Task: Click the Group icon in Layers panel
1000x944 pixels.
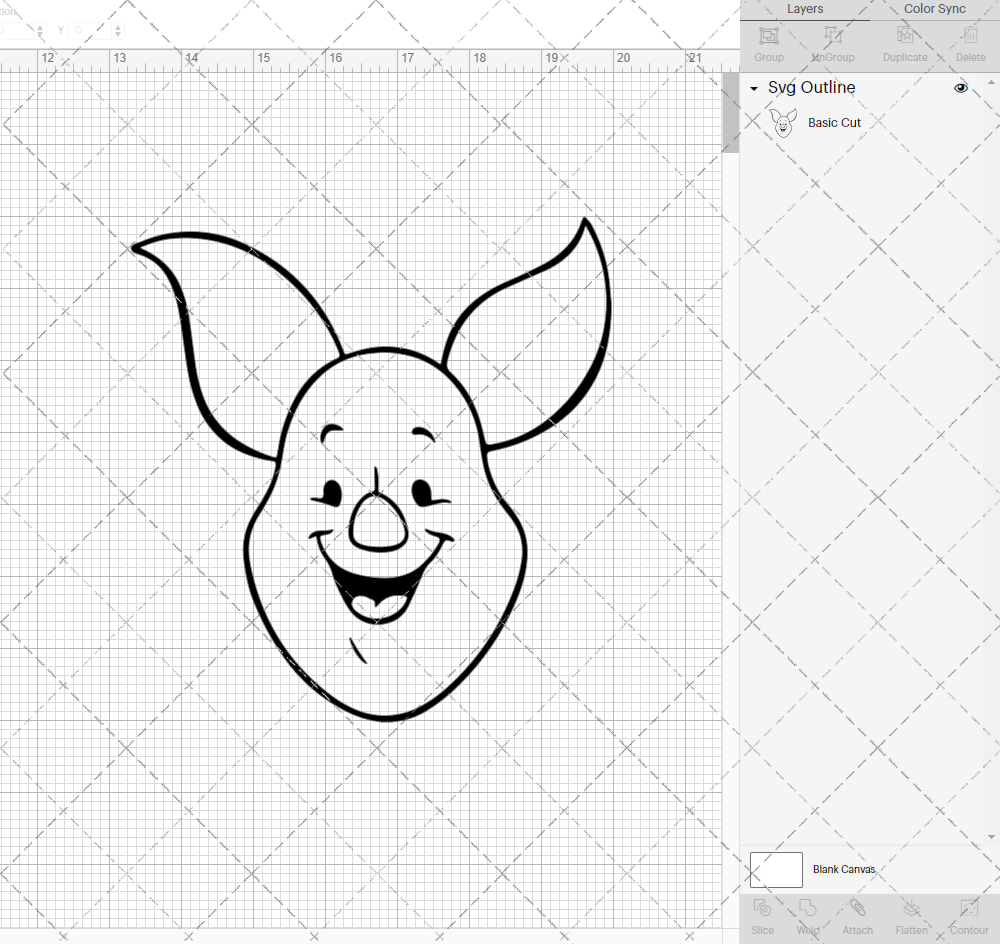Action: [x=768, y=35]
